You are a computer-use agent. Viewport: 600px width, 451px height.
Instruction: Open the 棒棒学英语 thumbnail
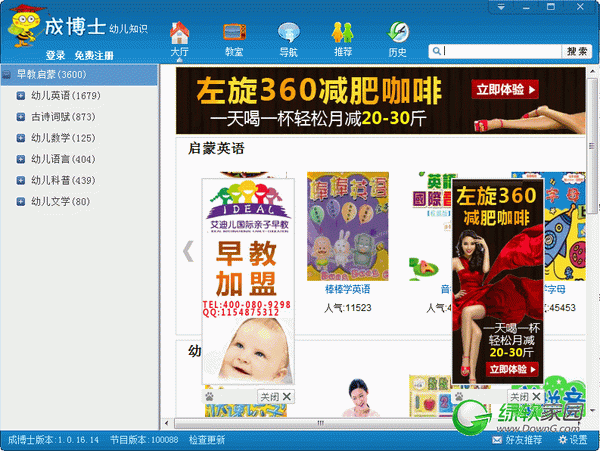[x=347, y=226]
